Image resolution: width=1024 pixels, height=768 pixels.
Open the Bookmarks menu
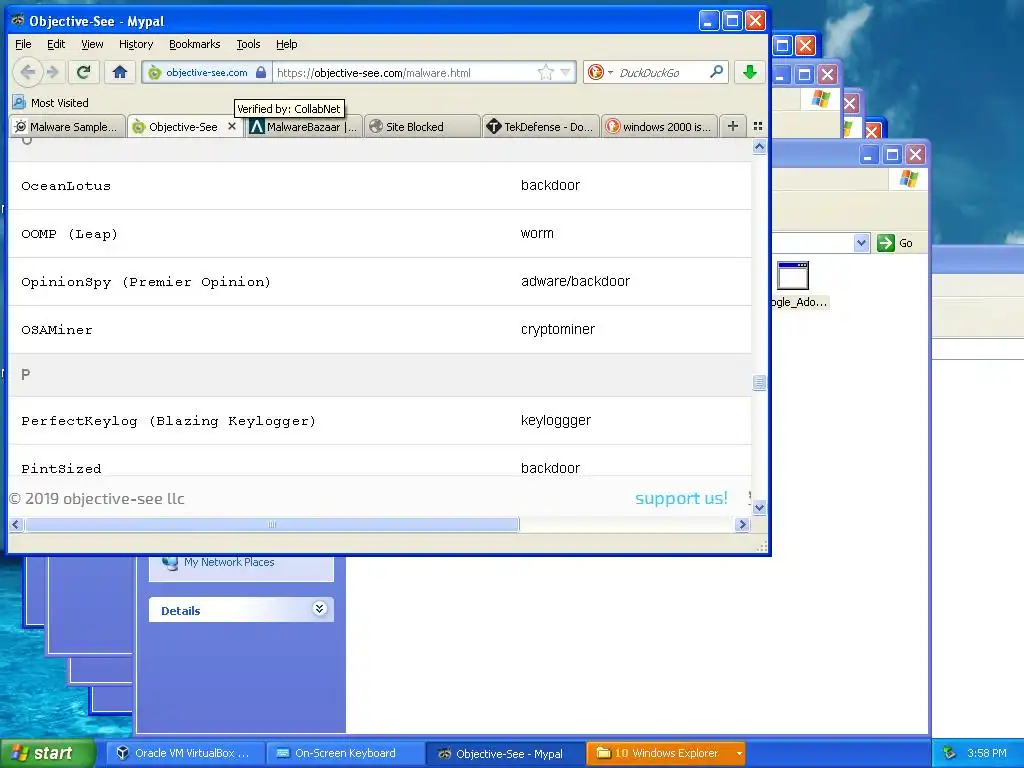[195, 44]
